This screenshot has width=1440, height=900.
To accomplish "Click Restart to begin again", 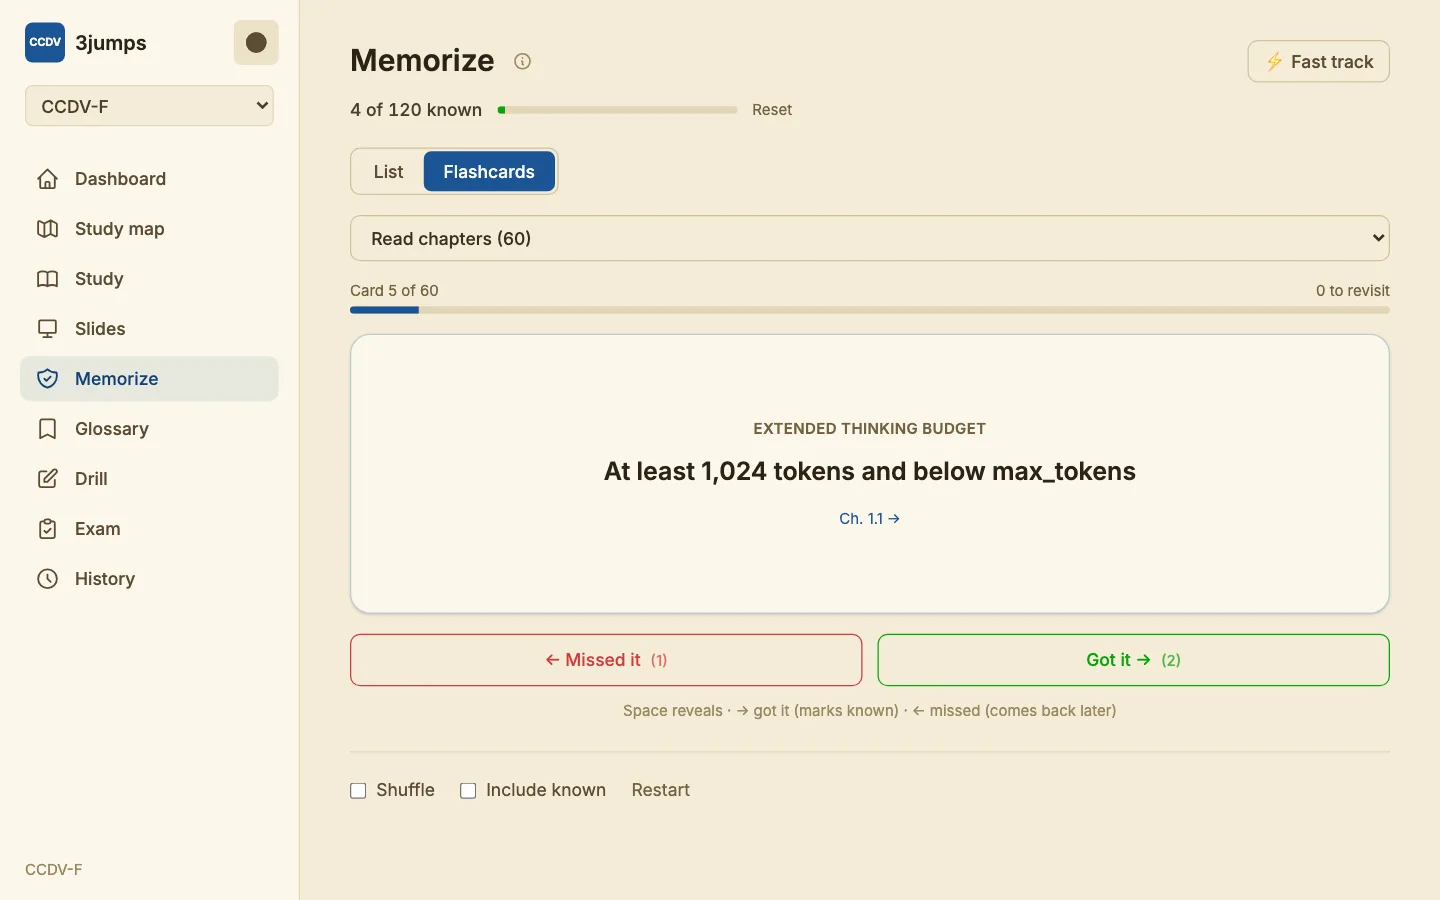I will pyautogui.click(x=661, y=790).
